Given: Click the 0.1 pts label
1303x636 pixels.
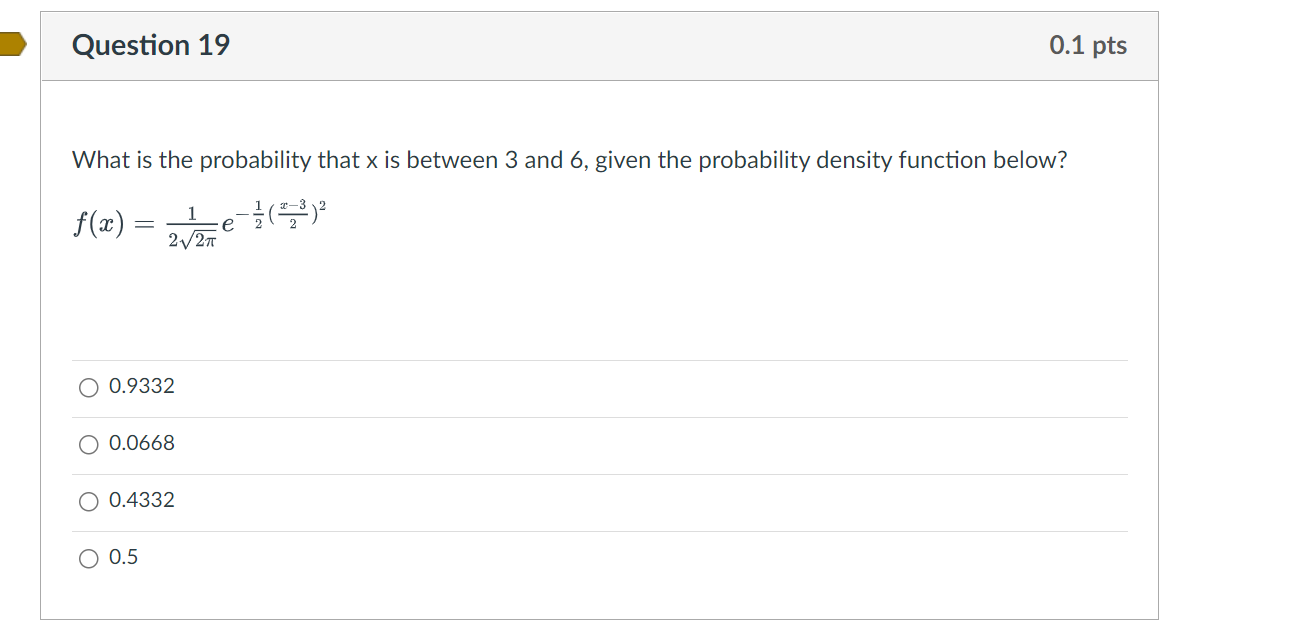Looking at the screenshot, I should 1088,44.
